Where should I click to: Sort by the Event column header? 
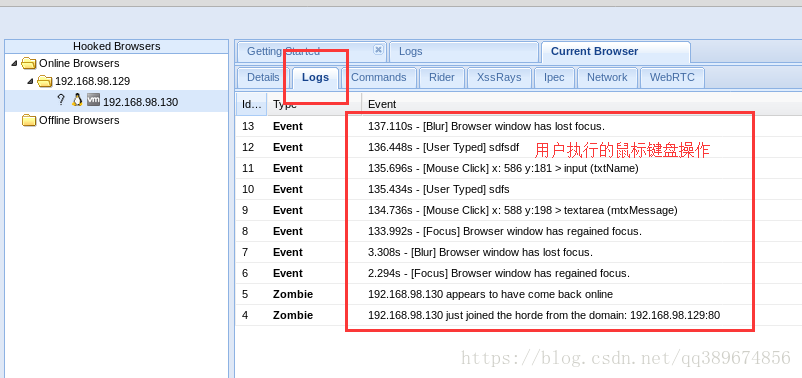coord(582,104)
